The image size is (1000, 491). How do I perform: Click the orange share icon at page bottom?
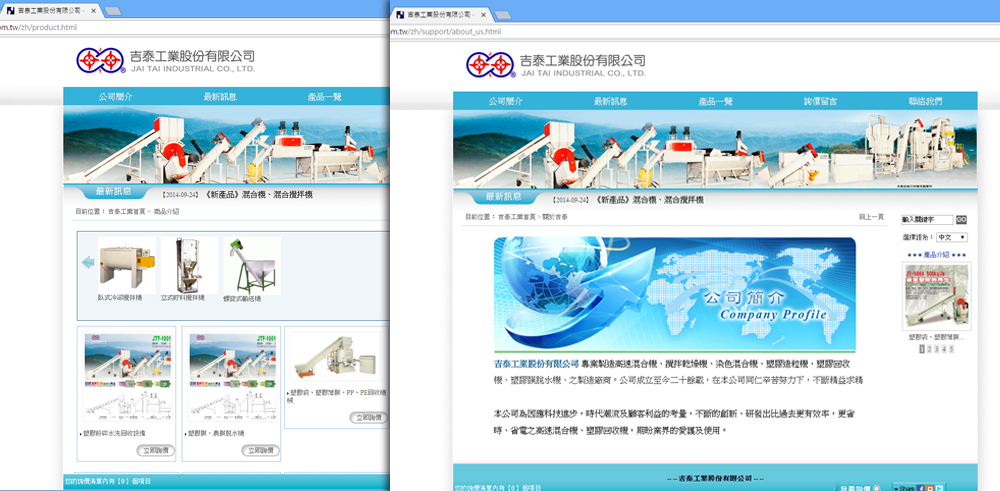[930, 488]
